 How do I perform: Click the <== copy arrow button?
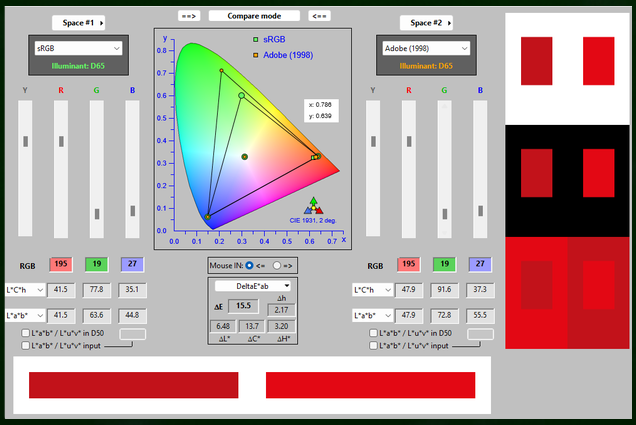coord(319,16)
